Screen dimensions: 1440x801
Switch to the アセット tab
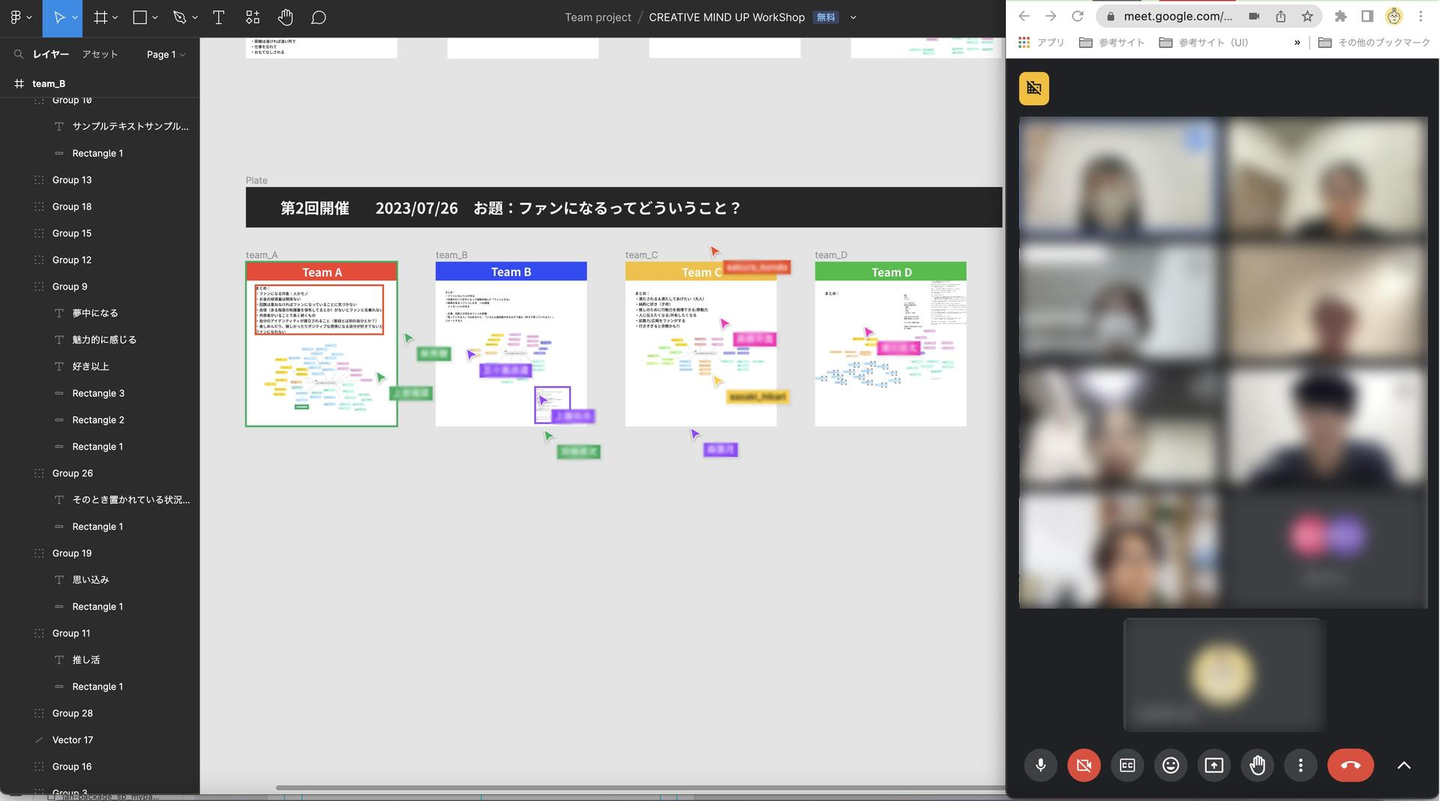tap(100, 54)
